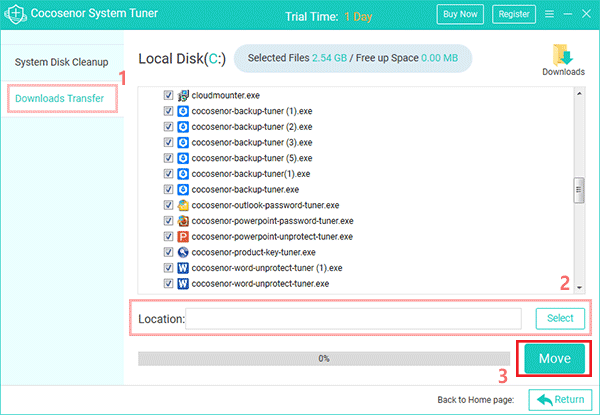Image resolution: width=600 pixels, height=415 pixels.
Task: Click icon of cocosenor-word-unprotect-tuner.exe
Action: click(183, 283)
